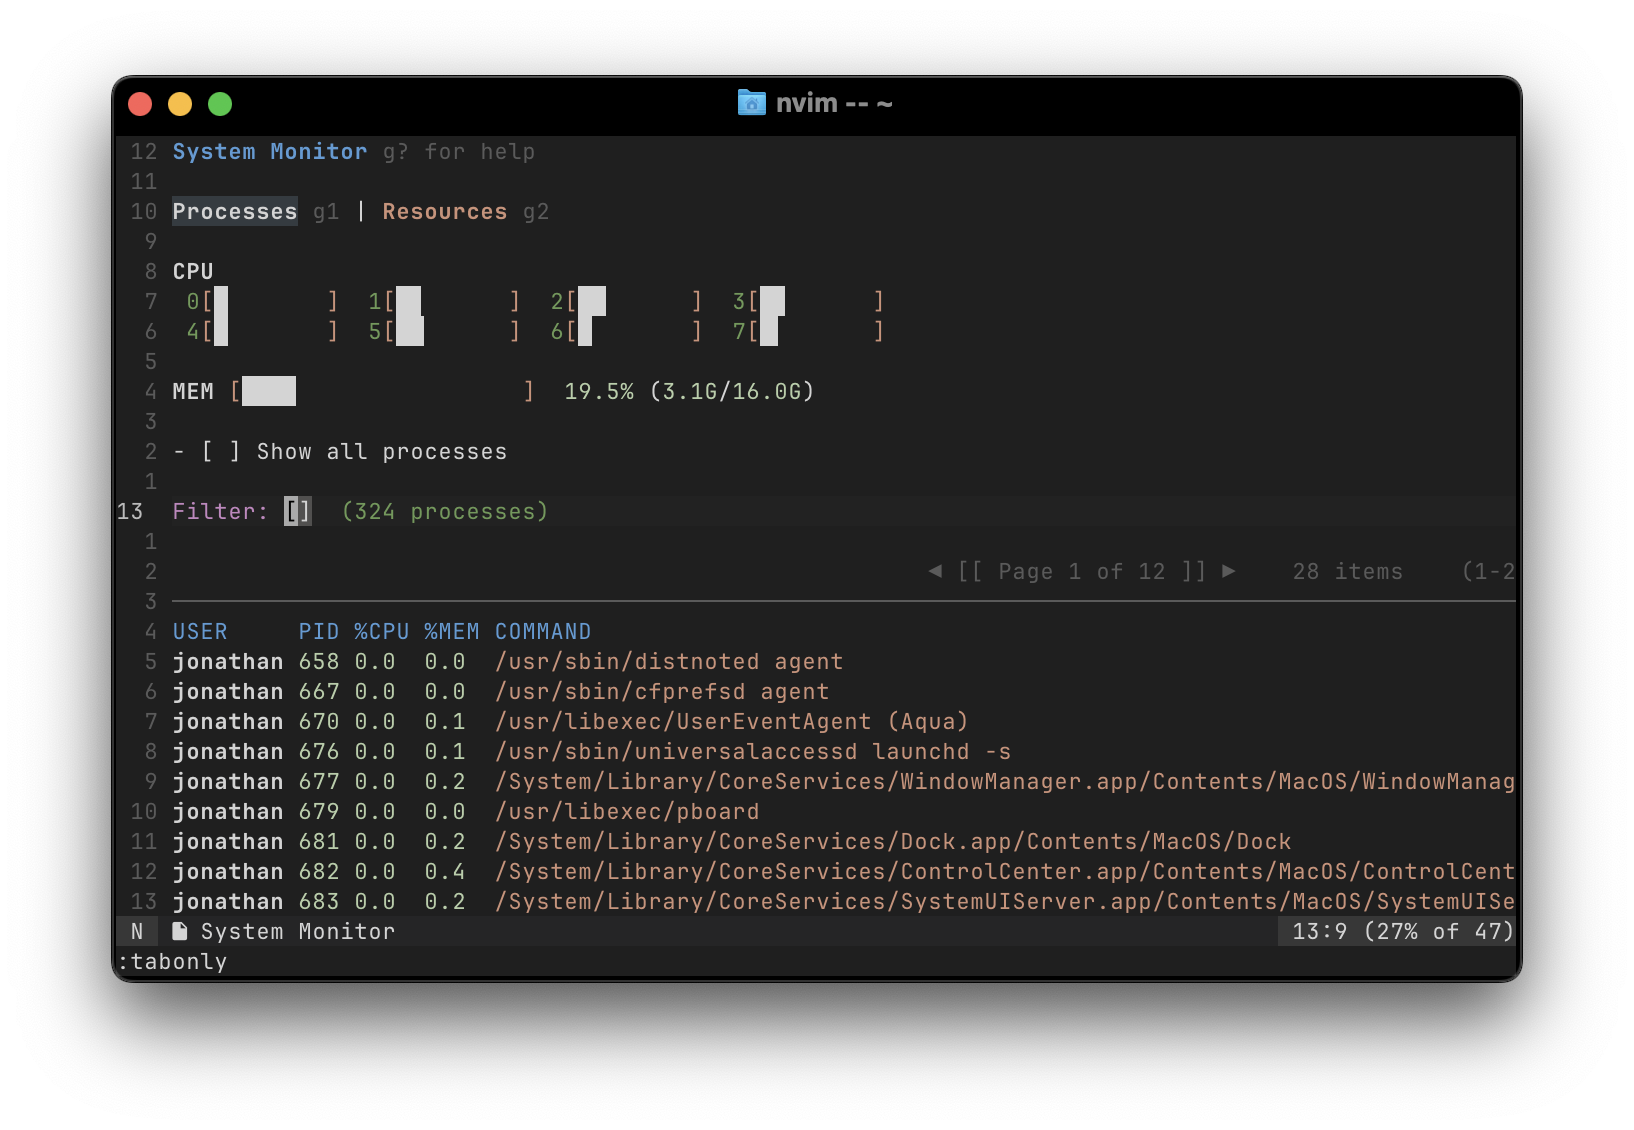Switch to the Resources tab
The width and height of the screenshot is (1634, 1130).
pos(445,211)
